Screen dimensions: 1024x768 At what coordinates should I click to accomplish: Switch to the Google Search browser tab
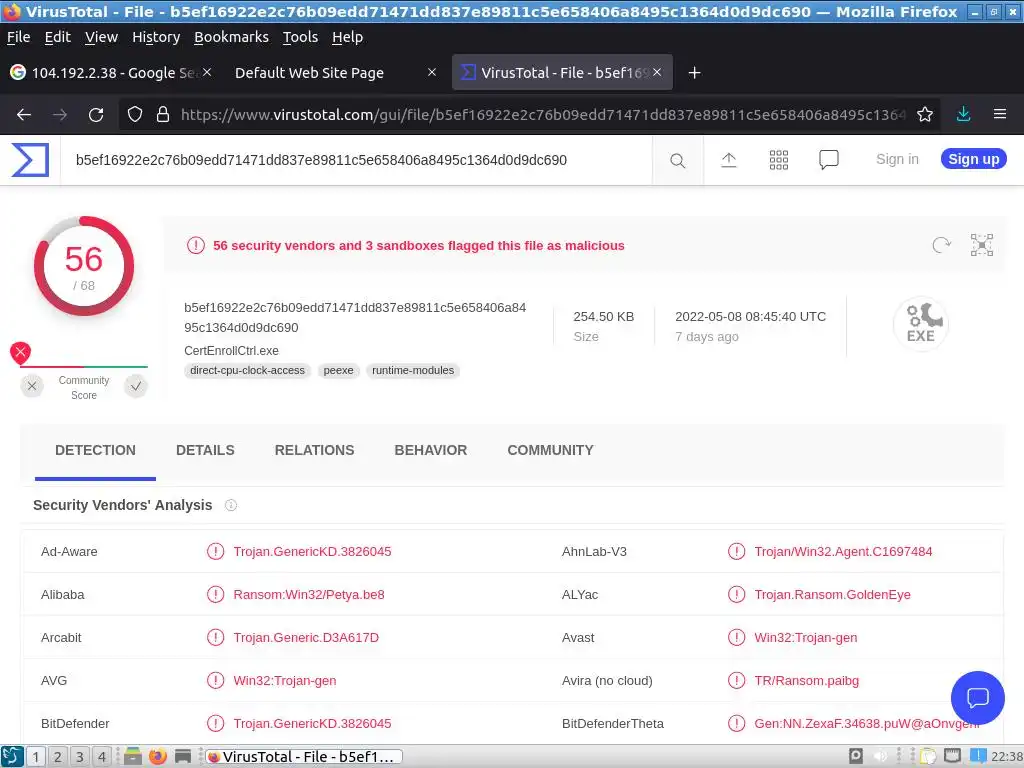coord(111,72)
